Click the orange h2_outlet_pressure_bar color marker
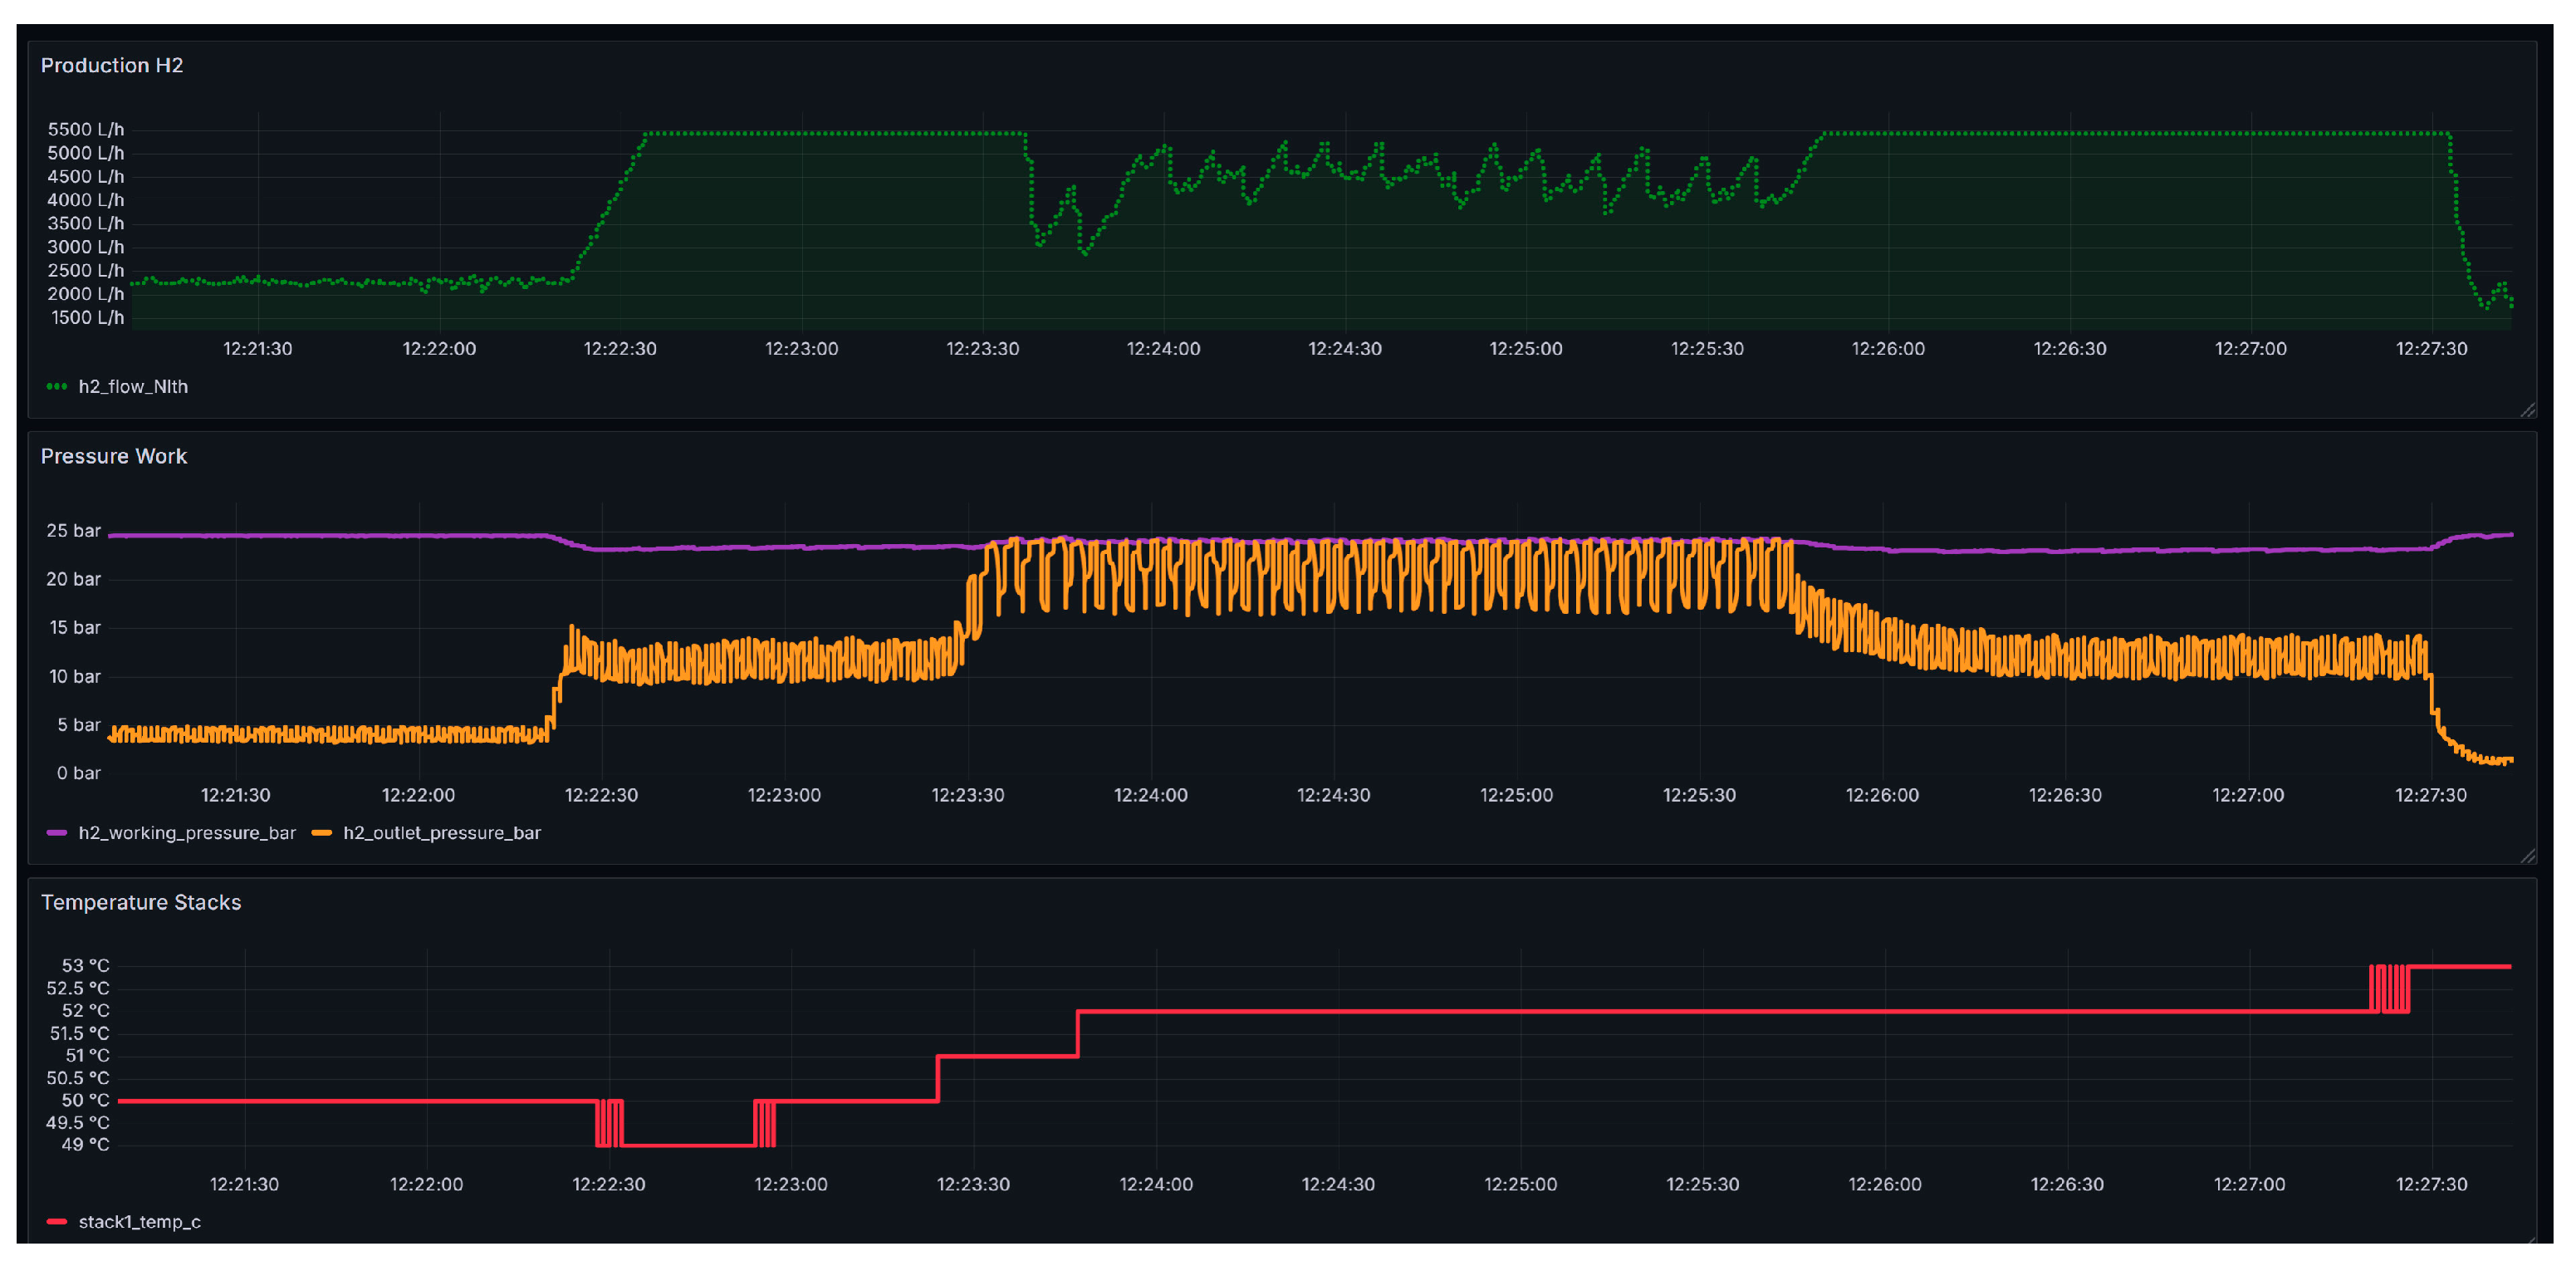 322,833
